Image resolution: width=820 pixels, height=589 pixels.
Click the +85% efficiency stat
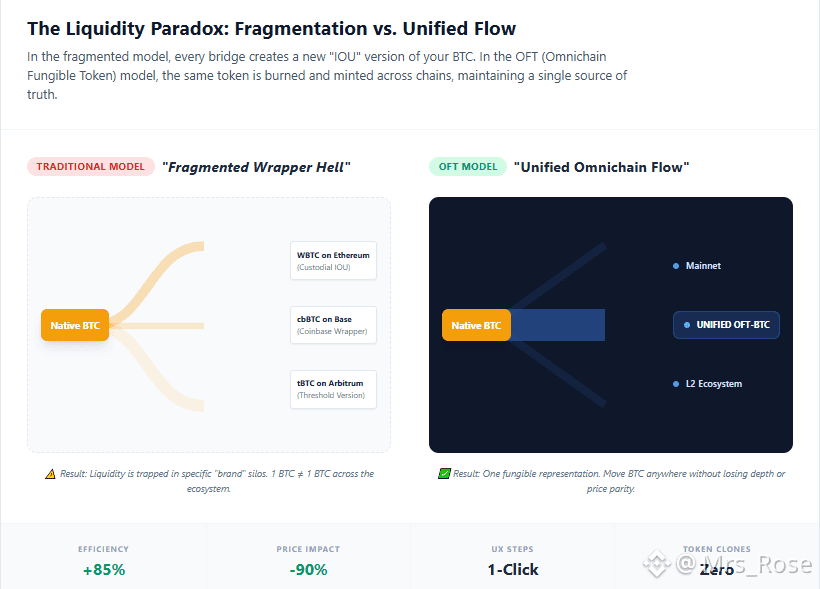(104, 570)
